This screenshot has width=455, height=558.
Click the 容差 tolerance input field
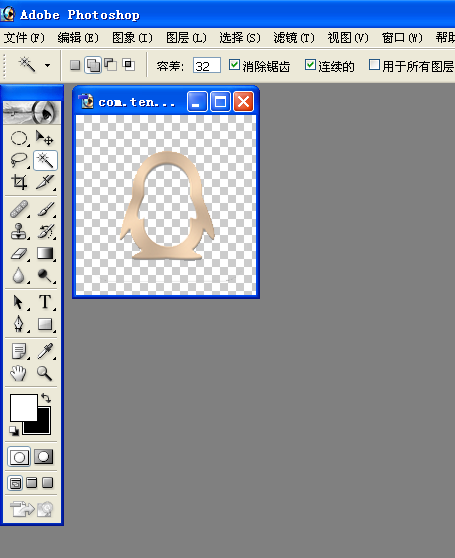(x=207, y=65)
